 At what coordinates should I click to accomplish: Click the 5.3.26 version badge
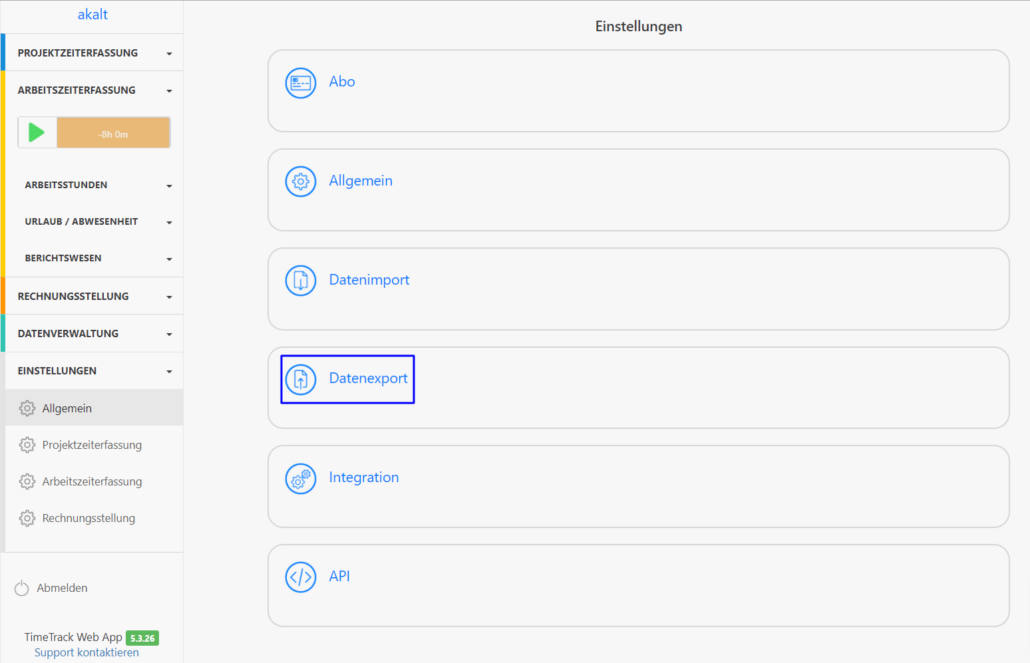pos(142,638)
